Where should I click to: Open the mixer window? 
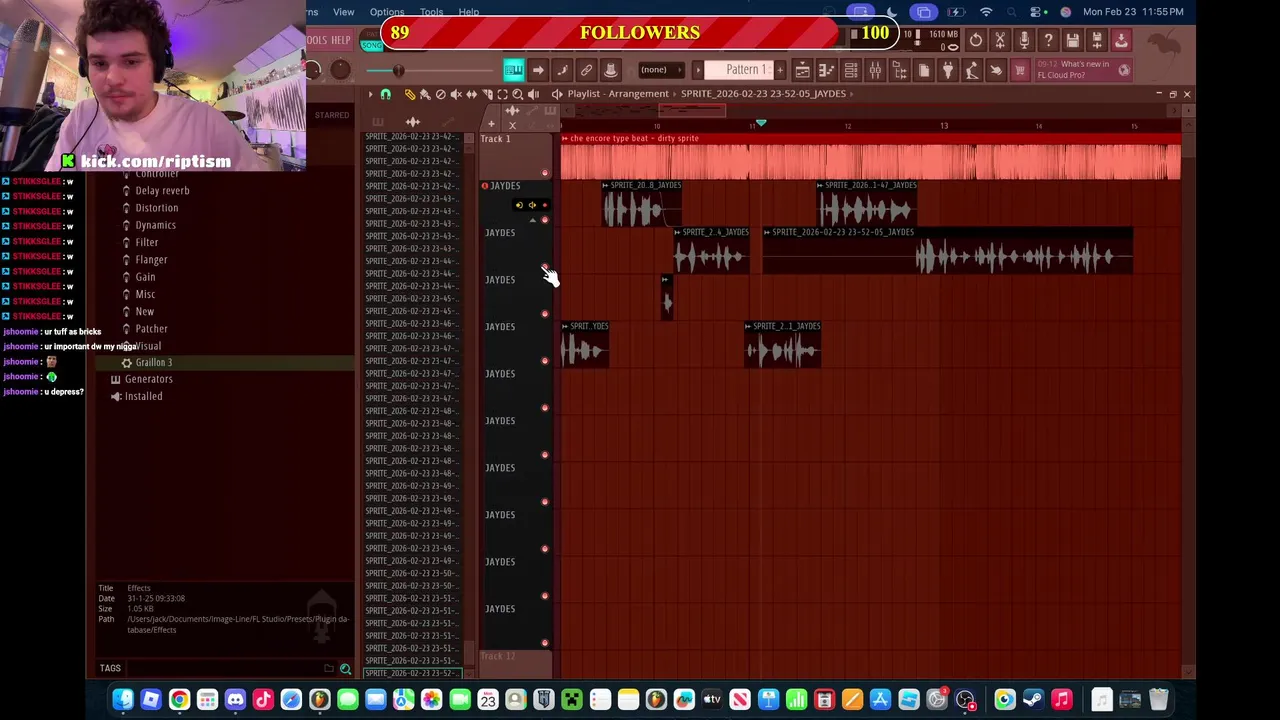tap(875, 70)
